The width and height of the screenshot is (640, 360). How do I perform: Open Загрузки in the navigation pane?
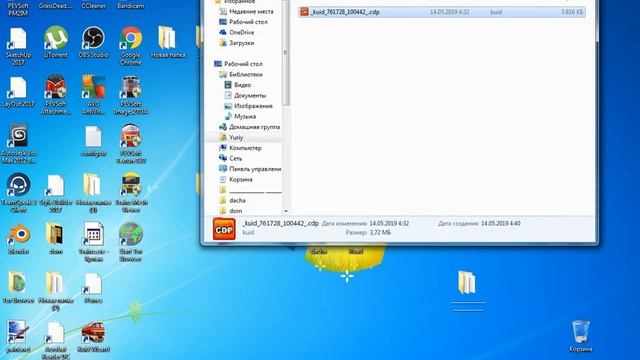[241, 43]
